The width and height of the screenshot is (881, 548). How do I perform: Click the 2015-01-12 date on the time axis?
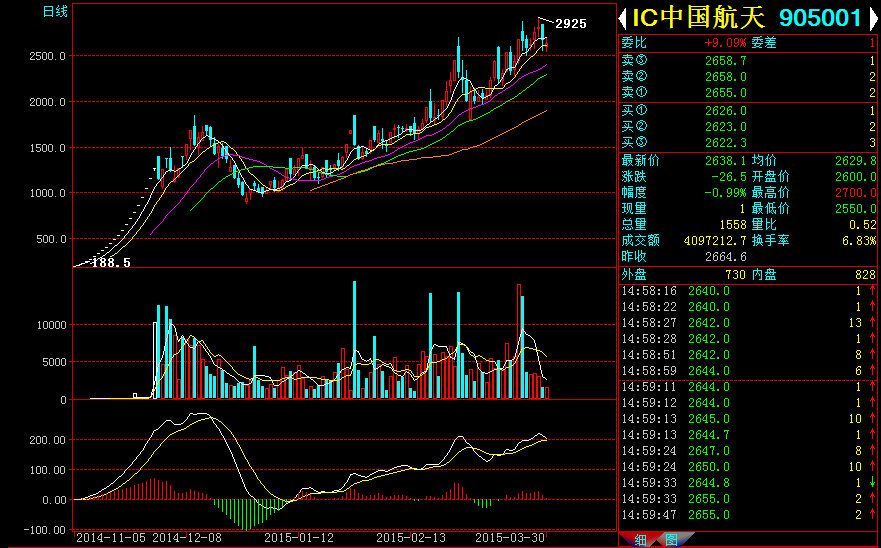coord(299,538)
